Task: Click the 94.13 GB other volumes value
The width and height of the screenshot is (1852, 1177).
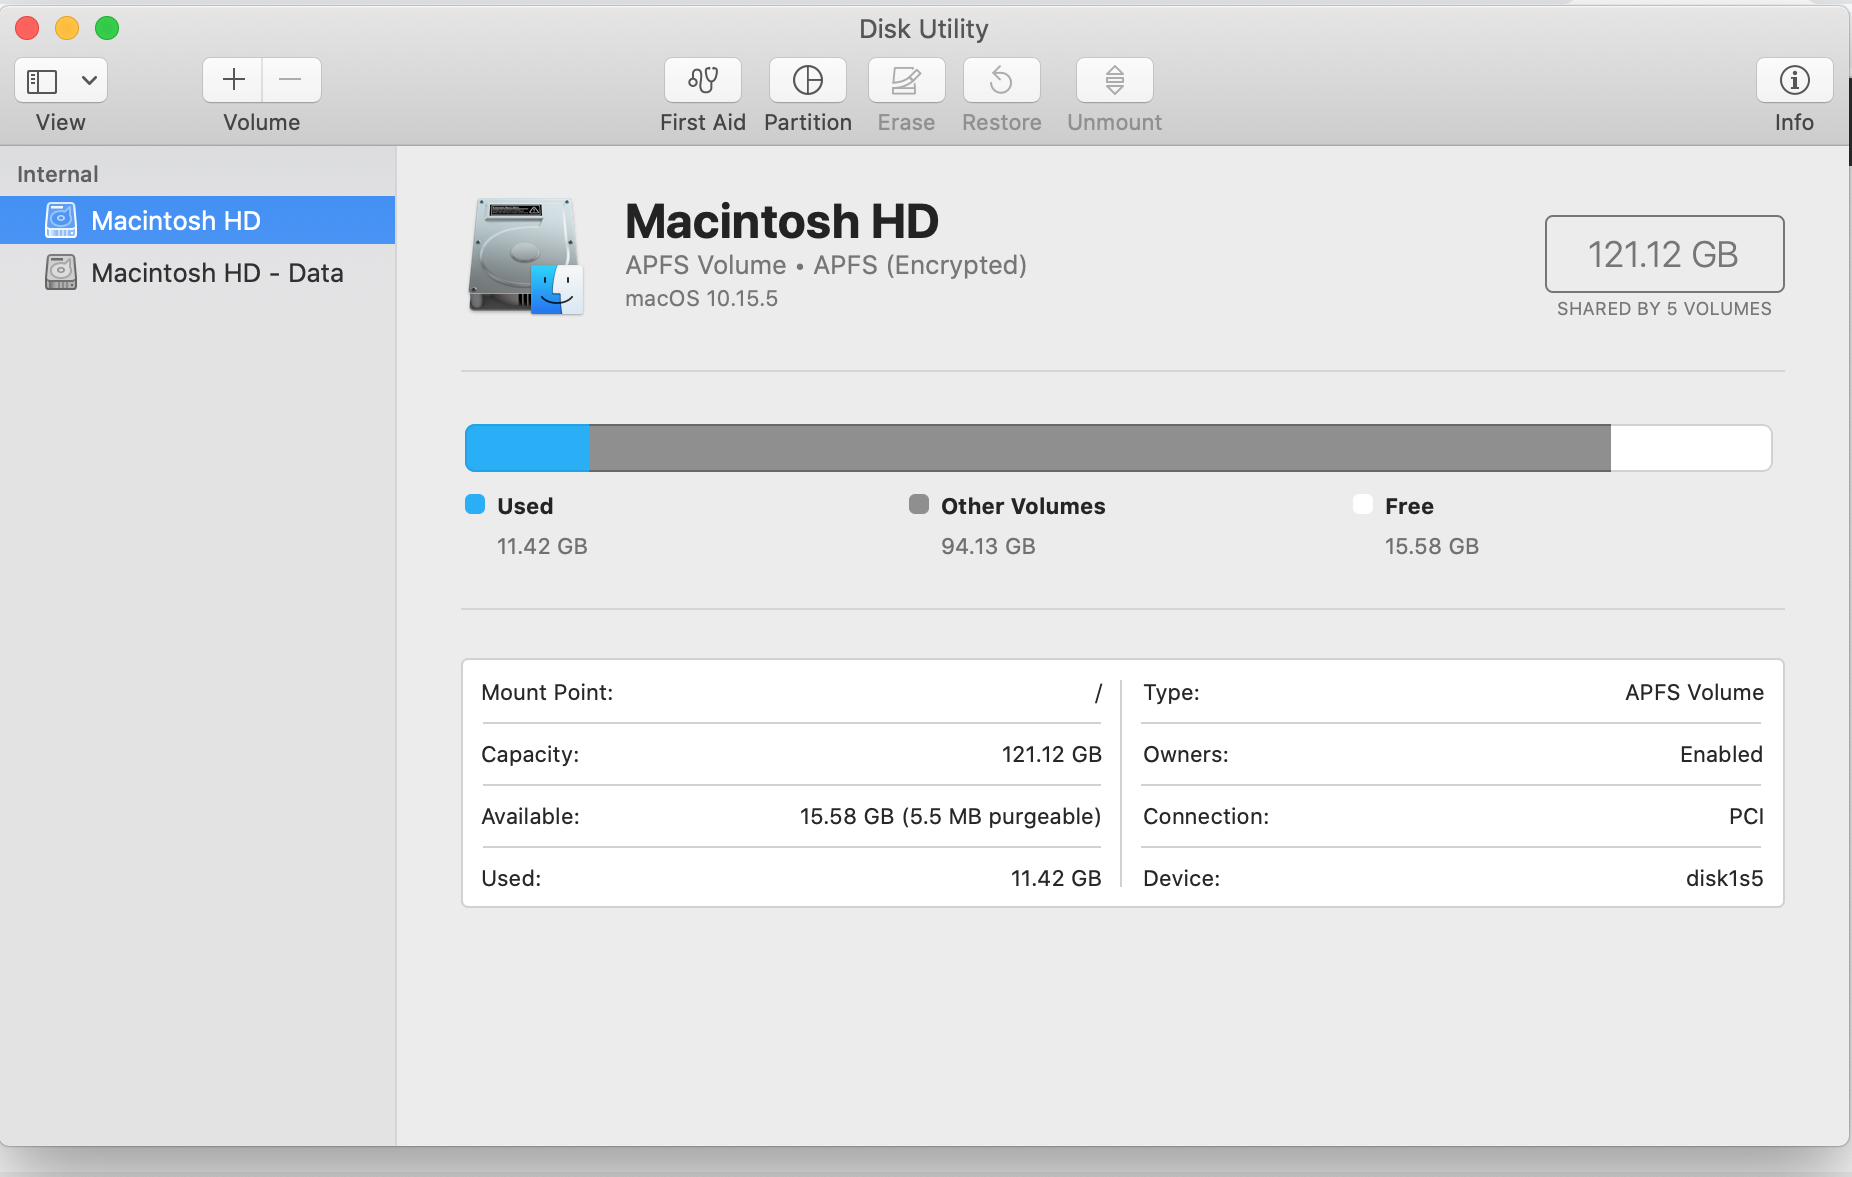Action: 988,546
